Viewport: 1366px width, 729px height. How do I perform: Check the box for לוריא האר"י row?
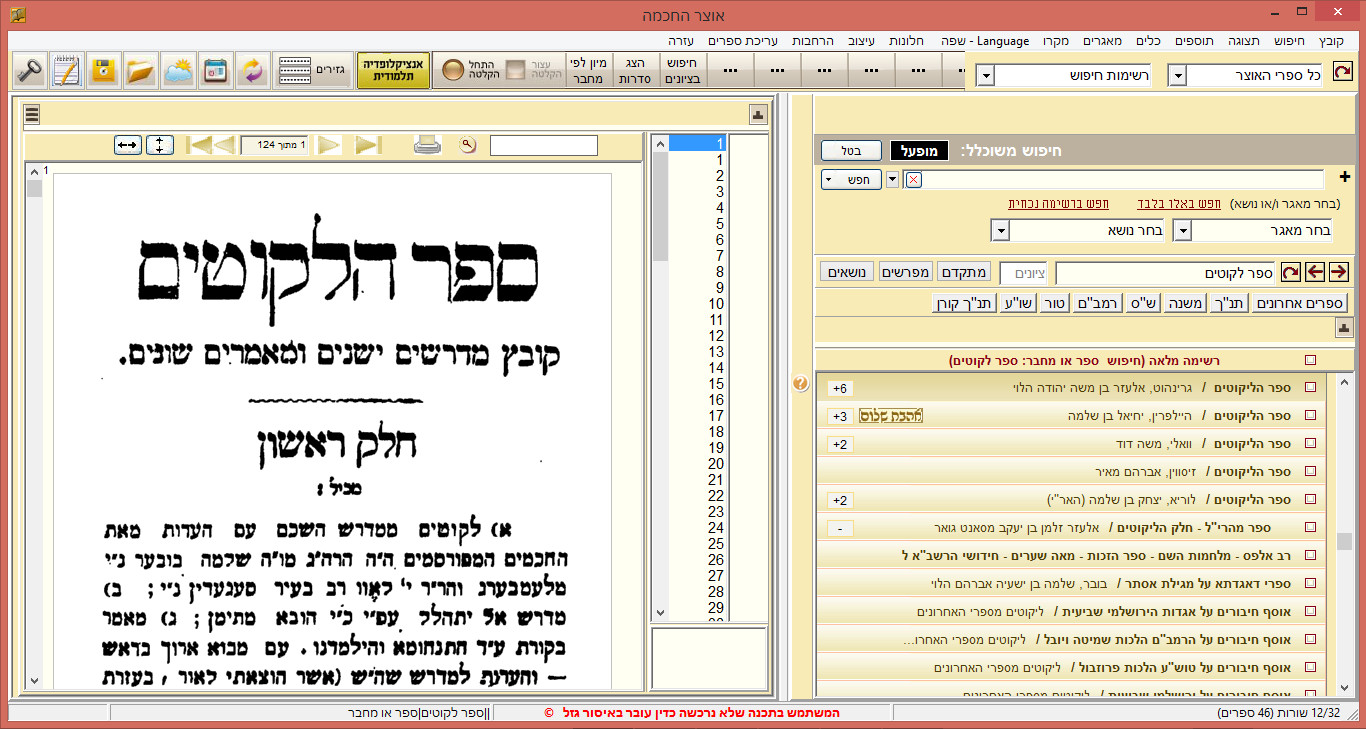tap(1310, 500)
